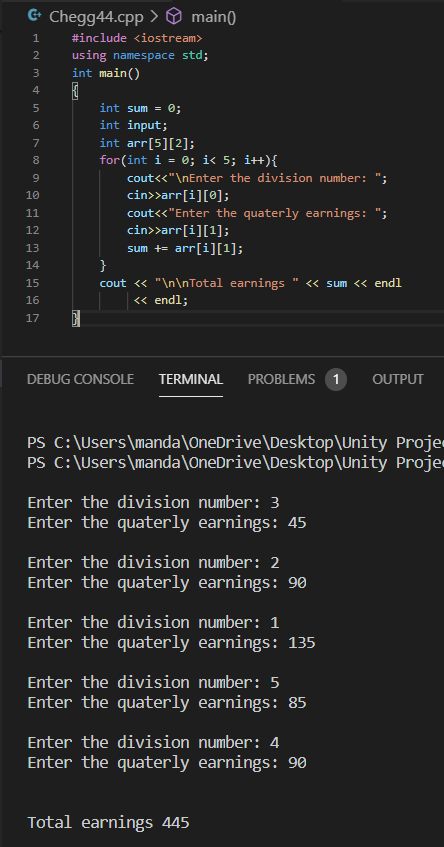Click the 'Total earnings 445' terminal output
Image resolution: width=444 pixels, height=847 pixels.
pyautogui.click(x=109, y=822)
